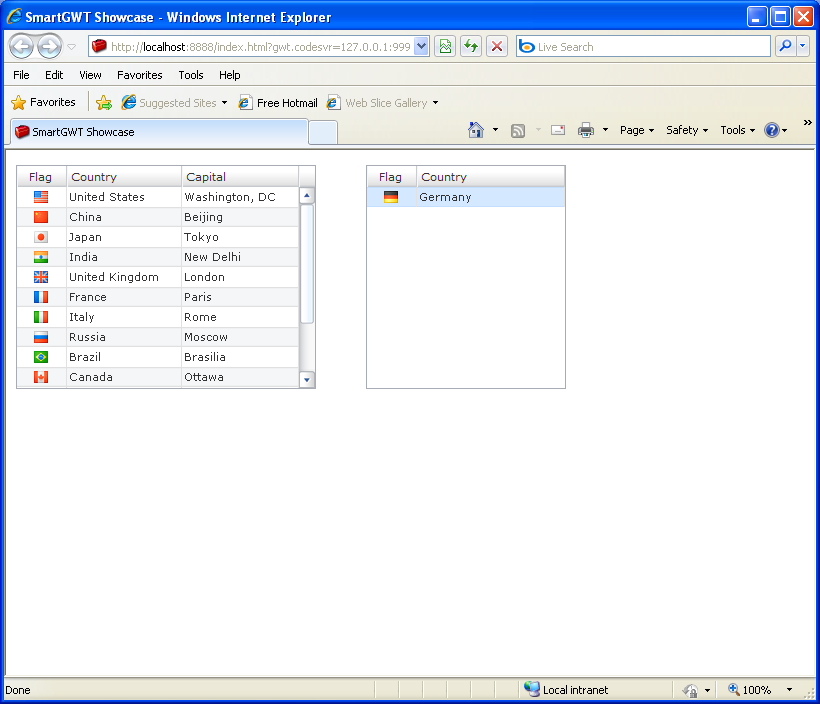The height and width of the screenshot is (704, 820).
Task: Click the Add to Favorites Bar icon
Action: click(x=104, y=103)
